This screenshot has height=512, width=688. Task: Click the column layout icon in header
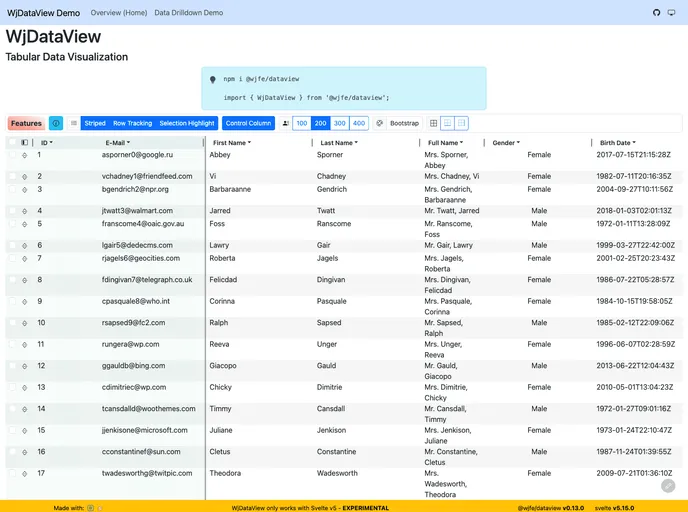tap(25, 143)
